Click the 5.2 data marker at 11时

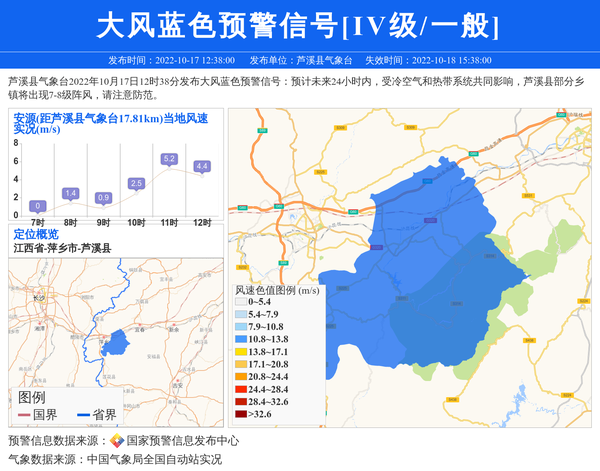click(x=169, y=159)
